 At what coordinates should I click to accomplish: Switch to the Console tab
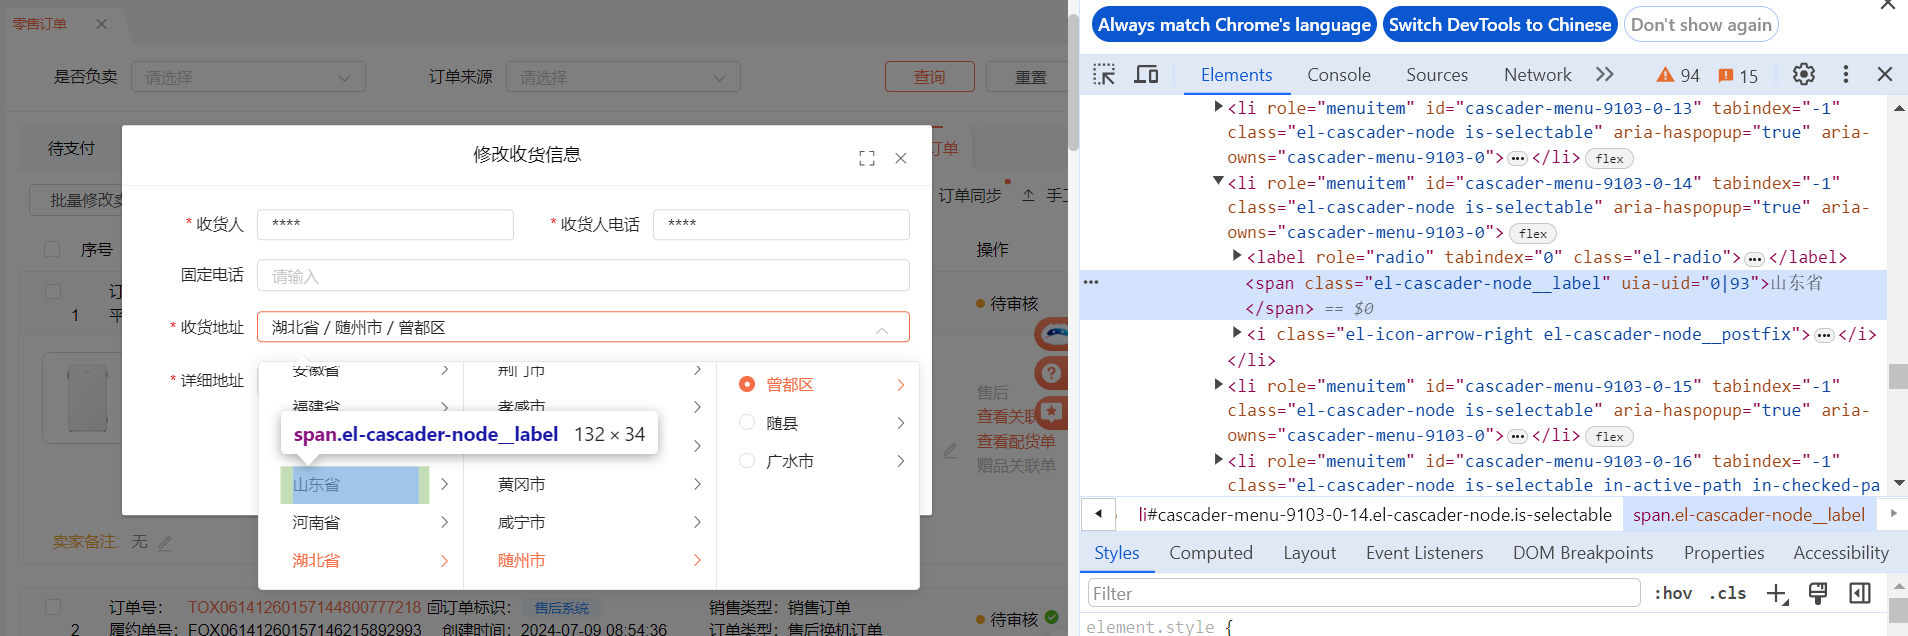pyautogui.click(x=1338, y=75)
